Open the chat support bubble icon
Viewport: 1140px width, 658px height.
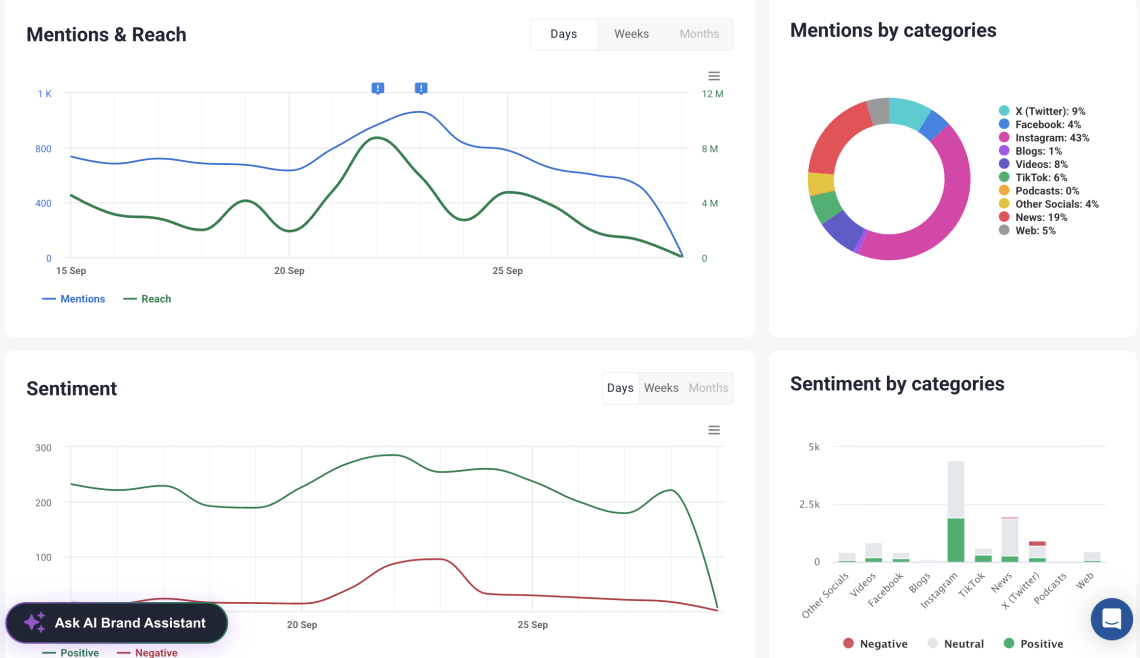(x=1111, y=619)
